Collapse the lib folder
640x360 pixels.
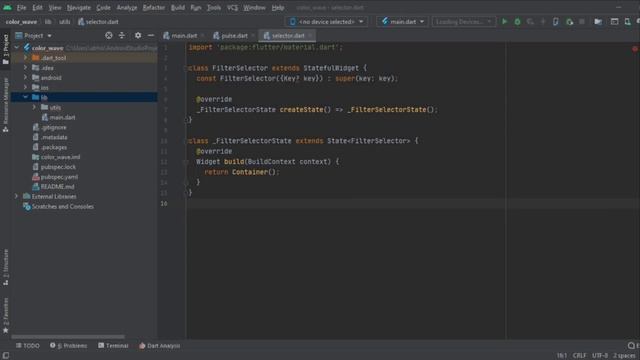tap(26, 97)
